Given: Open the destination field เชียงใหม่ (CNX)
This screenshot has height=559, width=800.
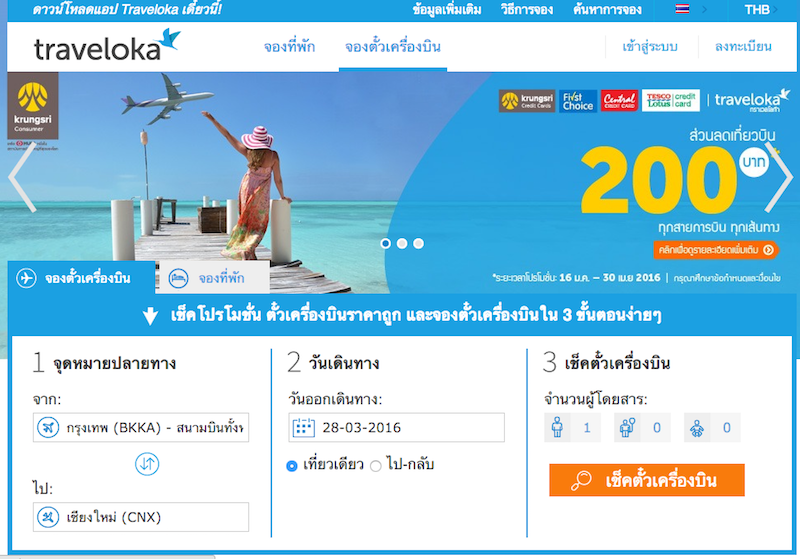Looking at the screenshot, I should pyautogui.click(x=141, y=517).
